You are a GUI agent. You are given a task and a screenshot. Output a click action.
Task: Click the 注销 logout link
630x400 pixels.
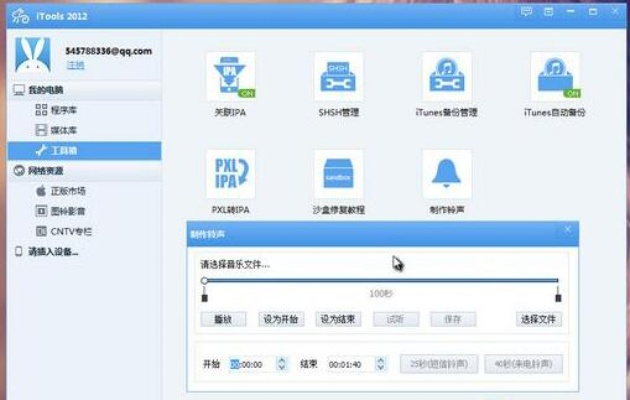click(x=75, y=65)
